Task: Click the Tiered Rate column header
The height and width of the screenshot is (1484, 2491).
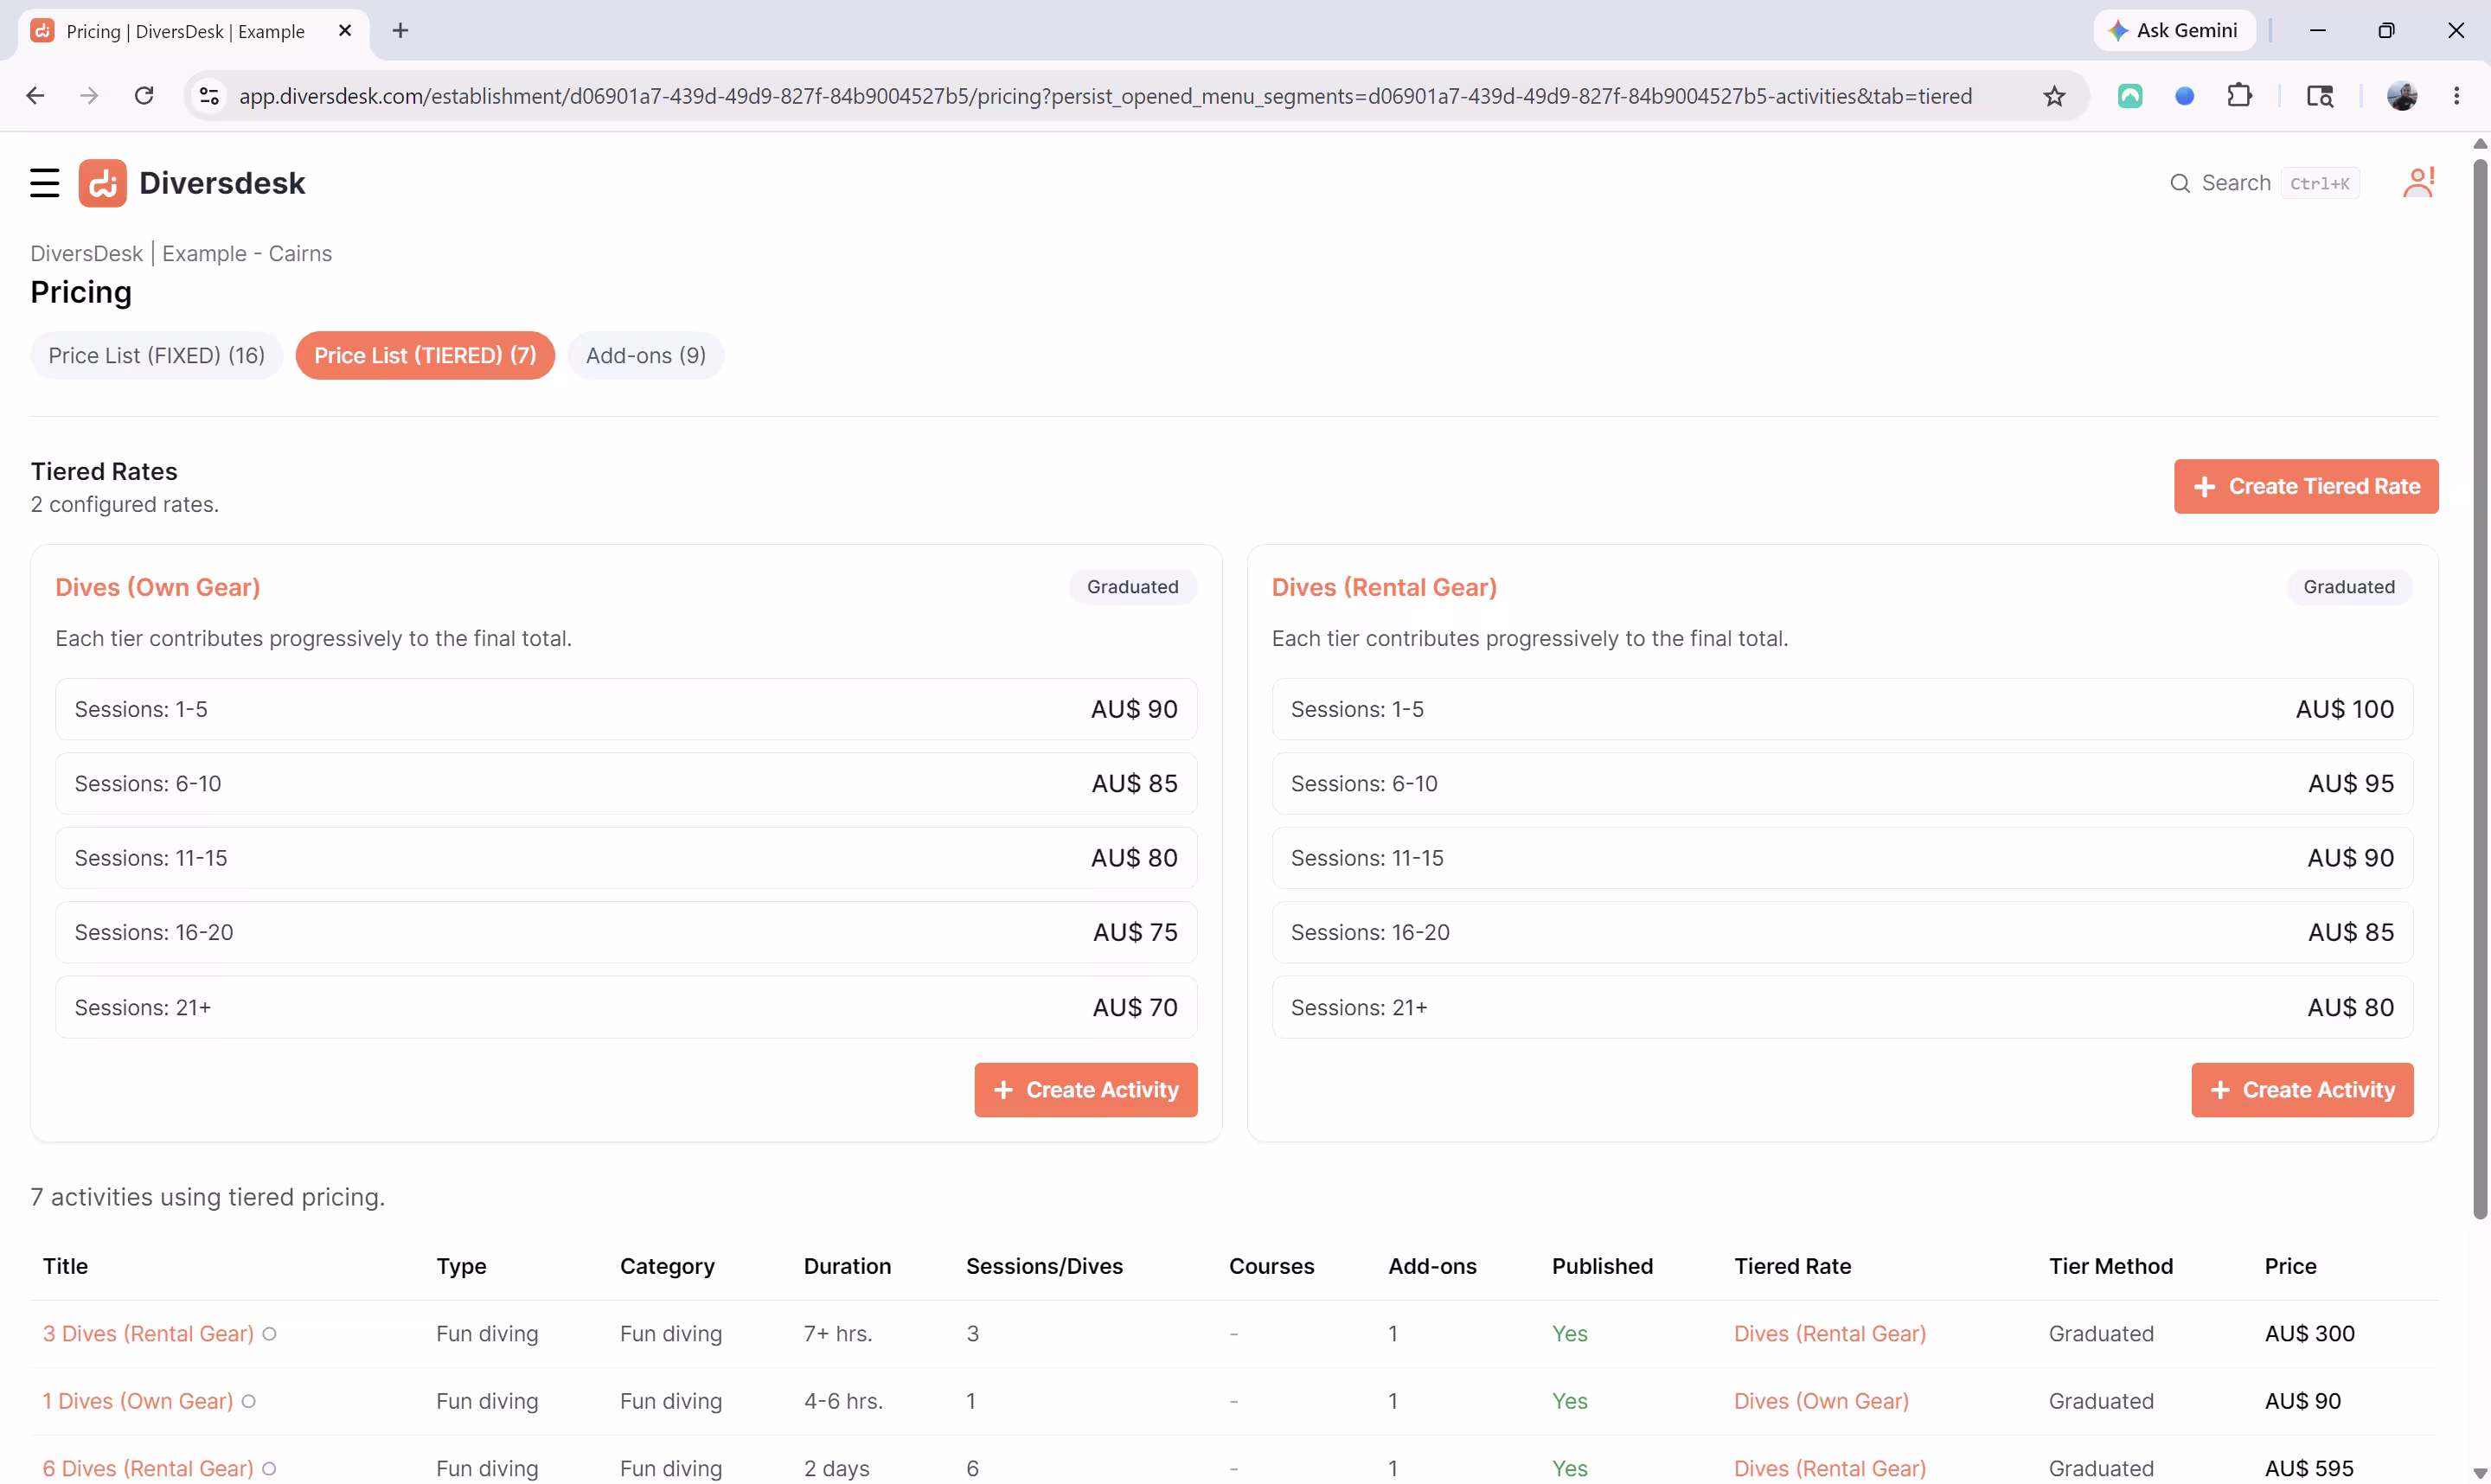Action: (1792, 1266)
